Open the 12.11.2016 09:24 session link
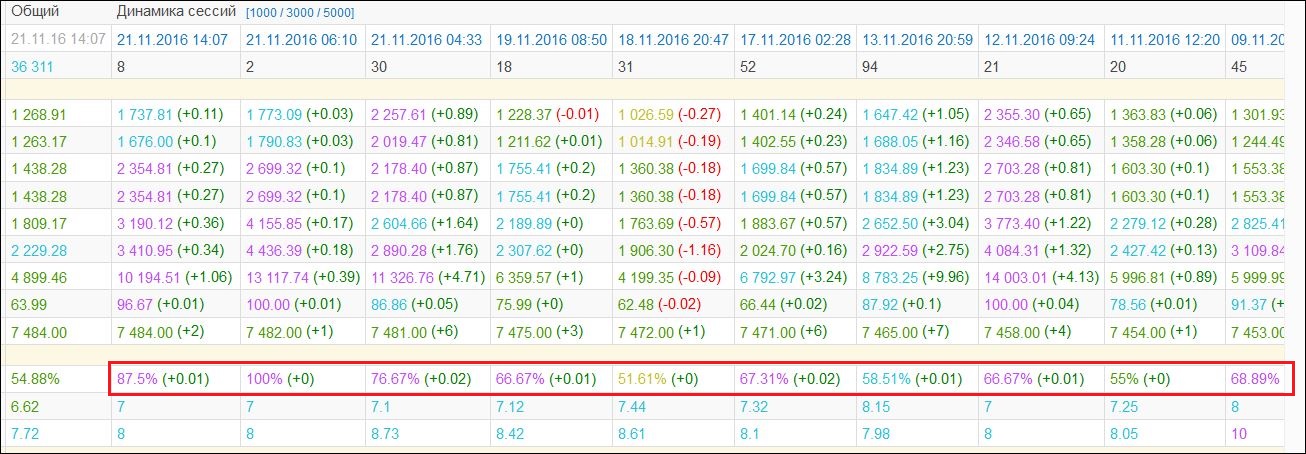 (1040, 40)
